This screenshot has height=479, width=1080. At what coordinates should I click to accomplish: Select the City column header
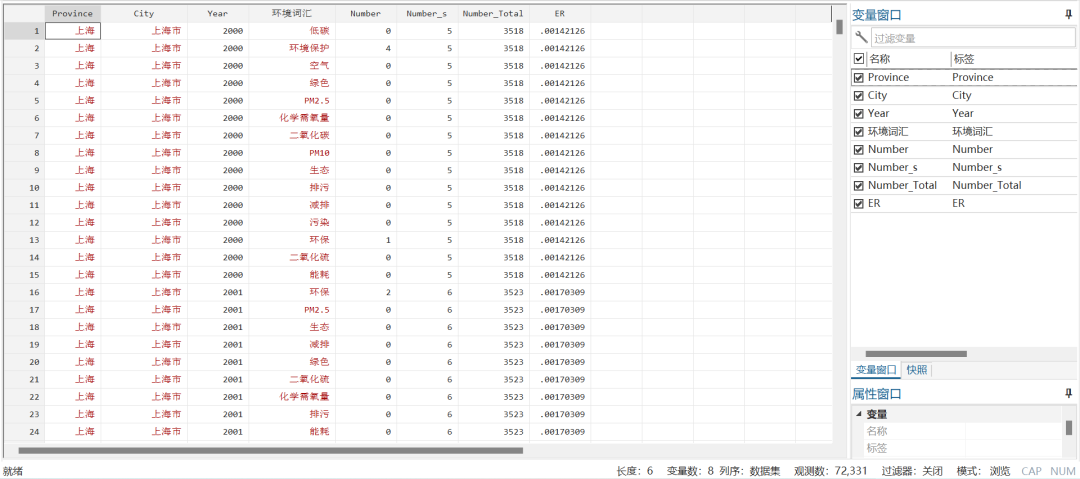coord(144,13)
